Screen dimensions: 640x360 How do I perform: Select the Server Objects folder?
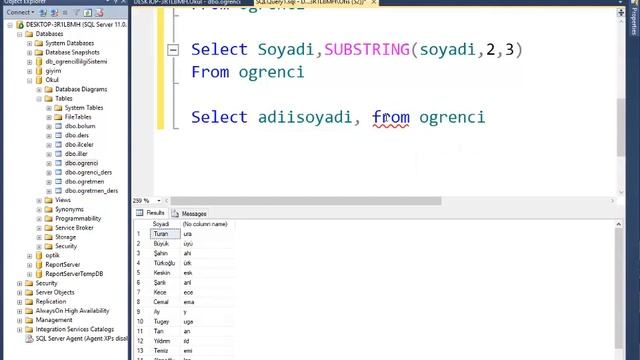pyautogui.click(x=55, y=292)
